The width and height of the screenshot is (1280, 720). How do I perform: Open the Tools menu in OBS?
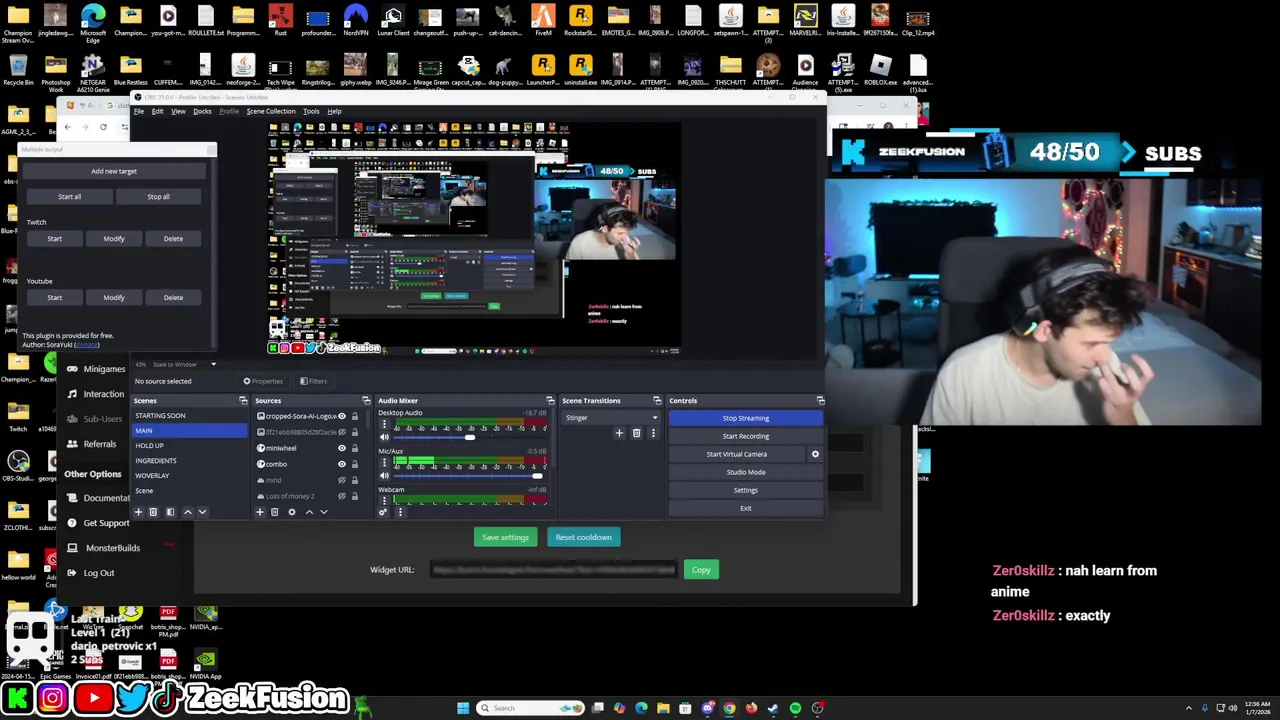311,111
